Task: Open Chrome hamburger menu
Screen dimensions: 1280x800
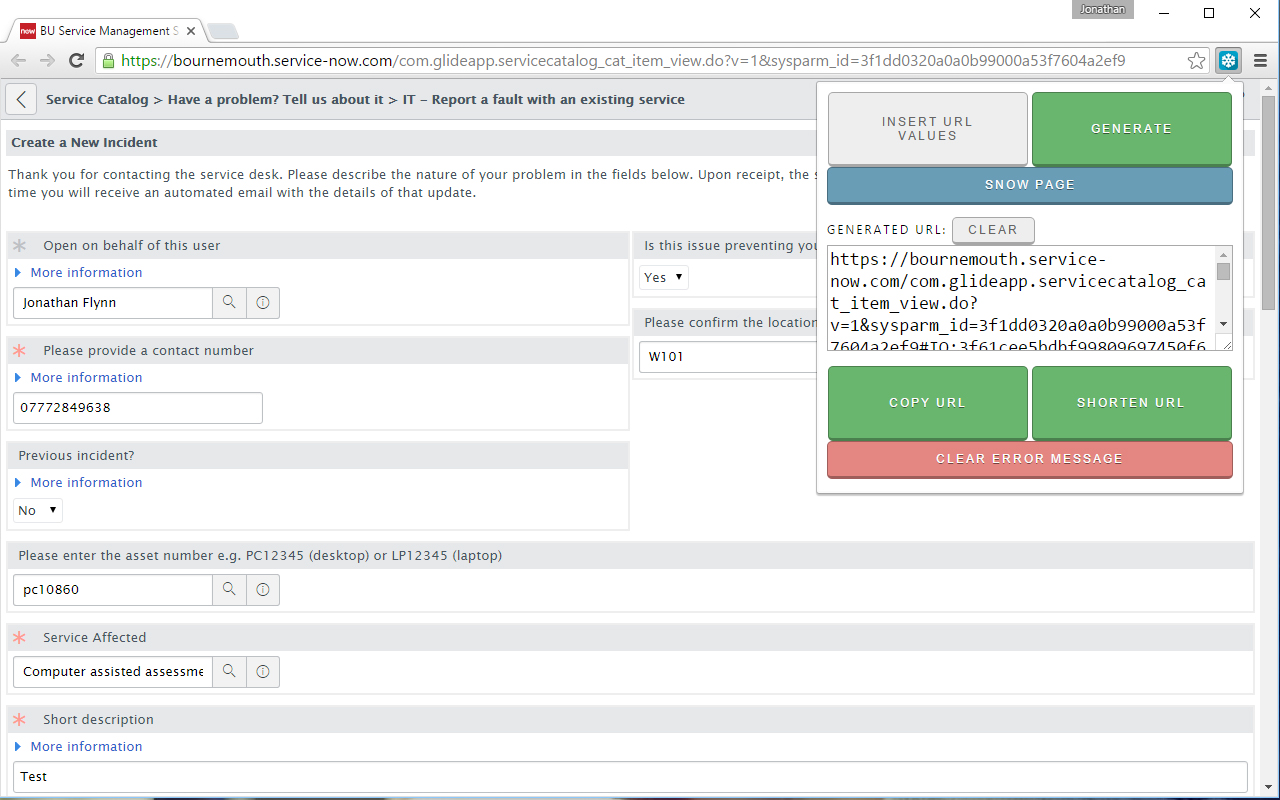Action: point(1260,61)
